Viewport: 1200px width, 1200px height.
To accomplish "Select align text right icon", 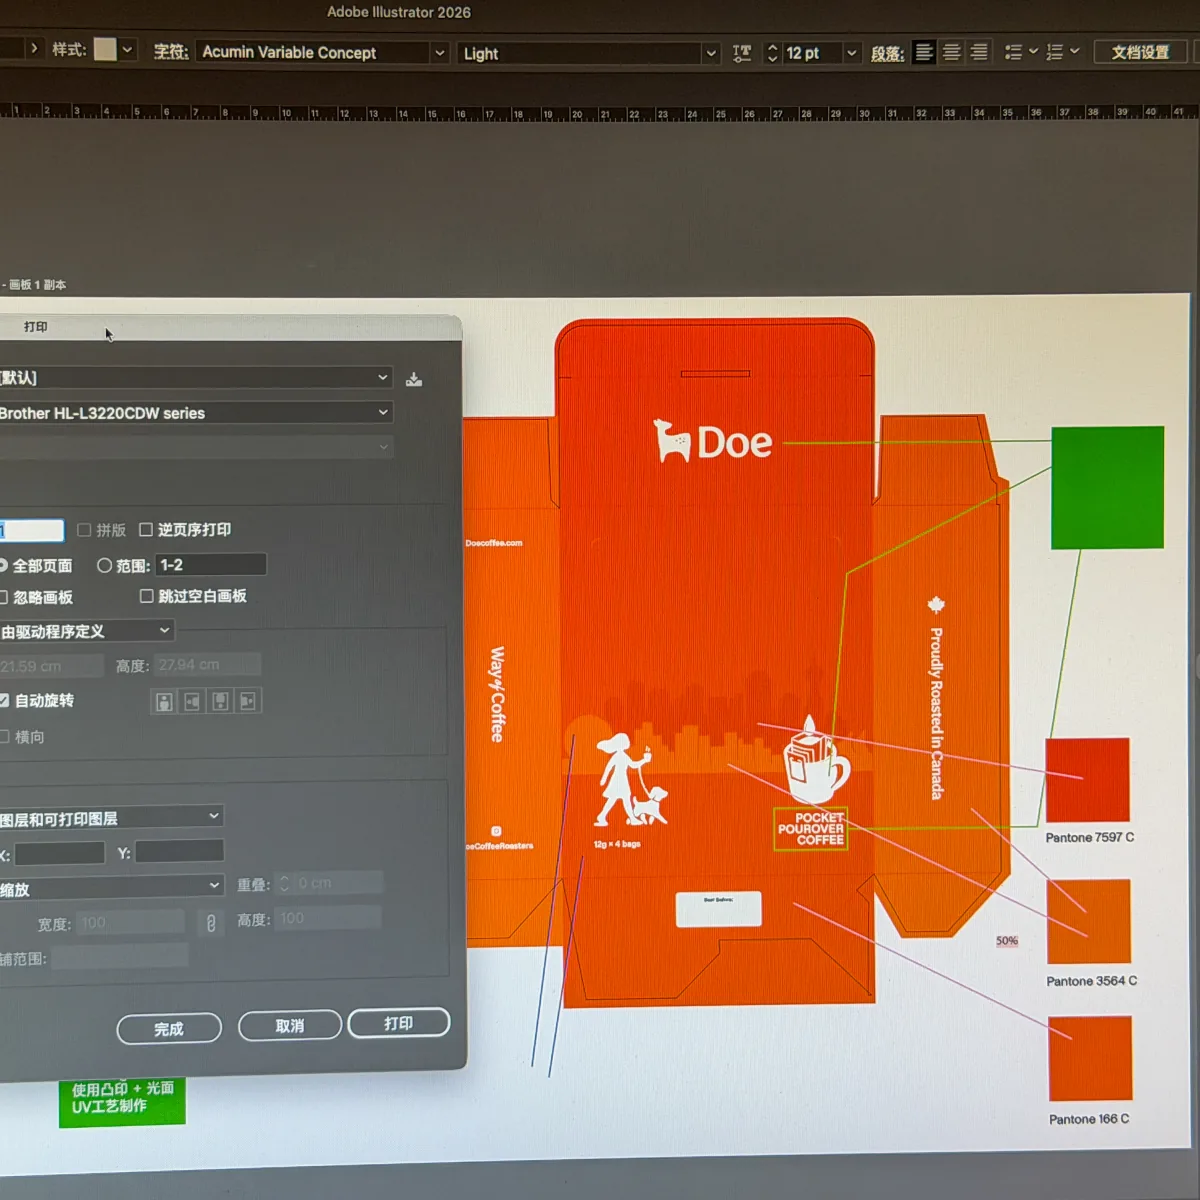I will pyautogui.click(x=979, y=52).
